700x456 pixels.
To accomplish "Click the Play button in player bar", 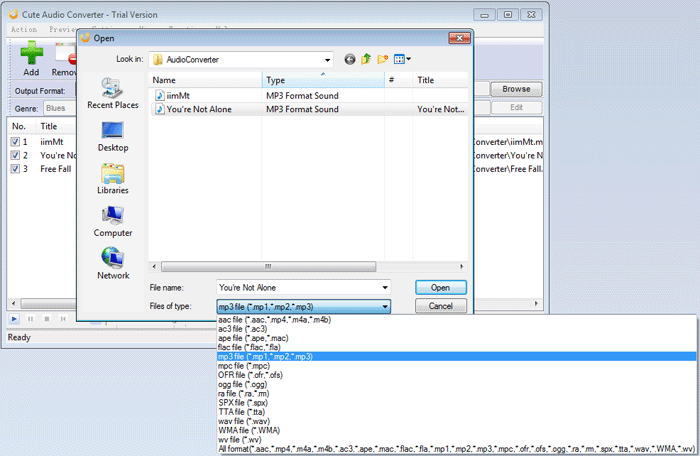I will pos(14,319).
